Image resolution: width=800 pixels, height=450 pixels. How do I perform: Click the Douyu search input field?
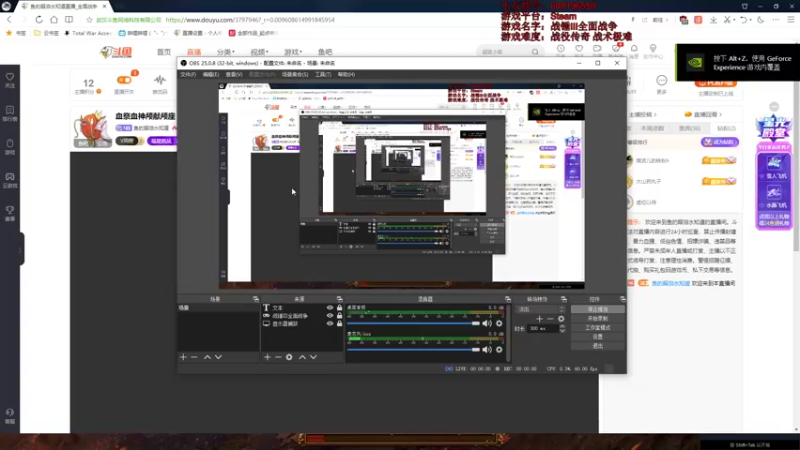[505, 52]
